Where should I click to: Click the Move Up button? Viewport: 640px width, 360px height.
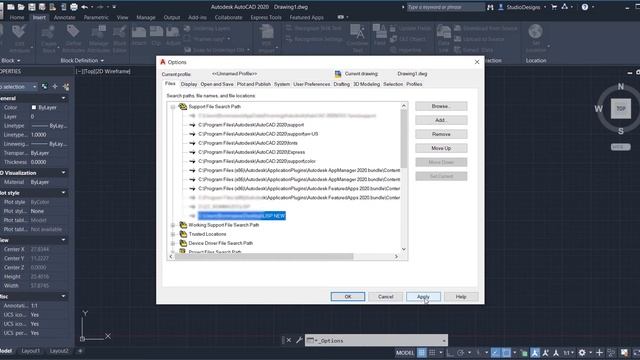coord(441,148)
